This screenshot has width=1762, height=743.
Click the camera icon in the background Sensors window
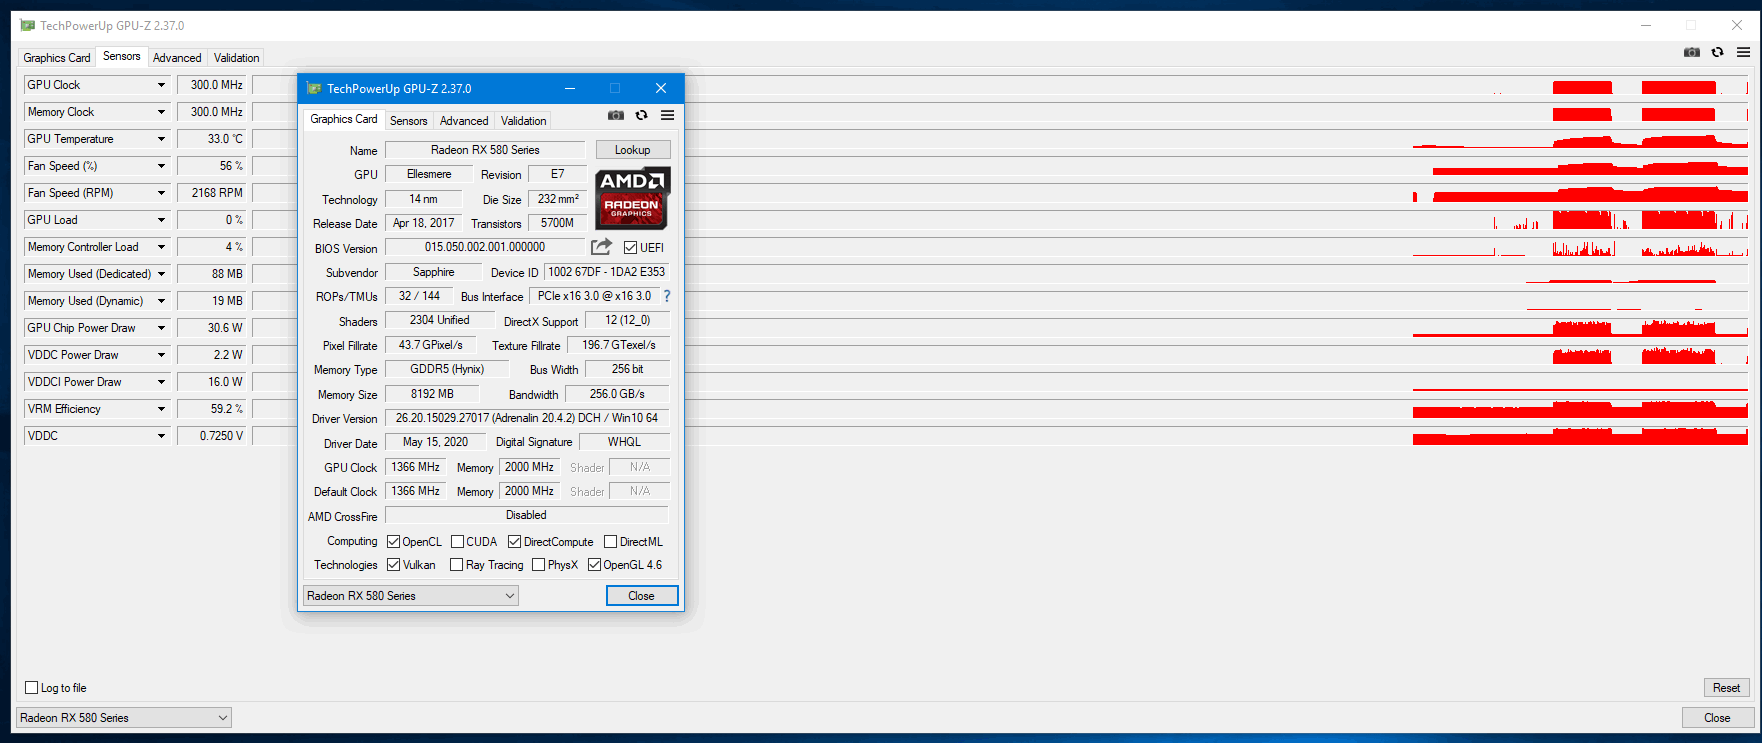[x=1692, y=52]
